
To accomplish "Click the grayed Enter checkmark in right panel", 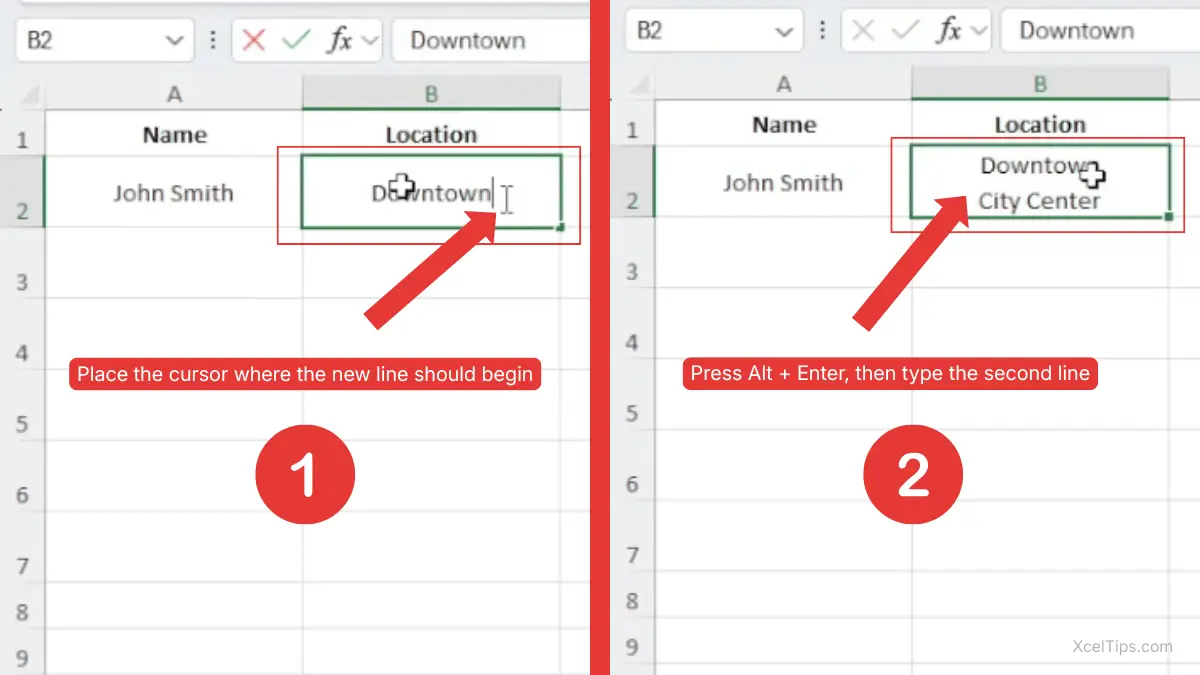I will (905, 31).
